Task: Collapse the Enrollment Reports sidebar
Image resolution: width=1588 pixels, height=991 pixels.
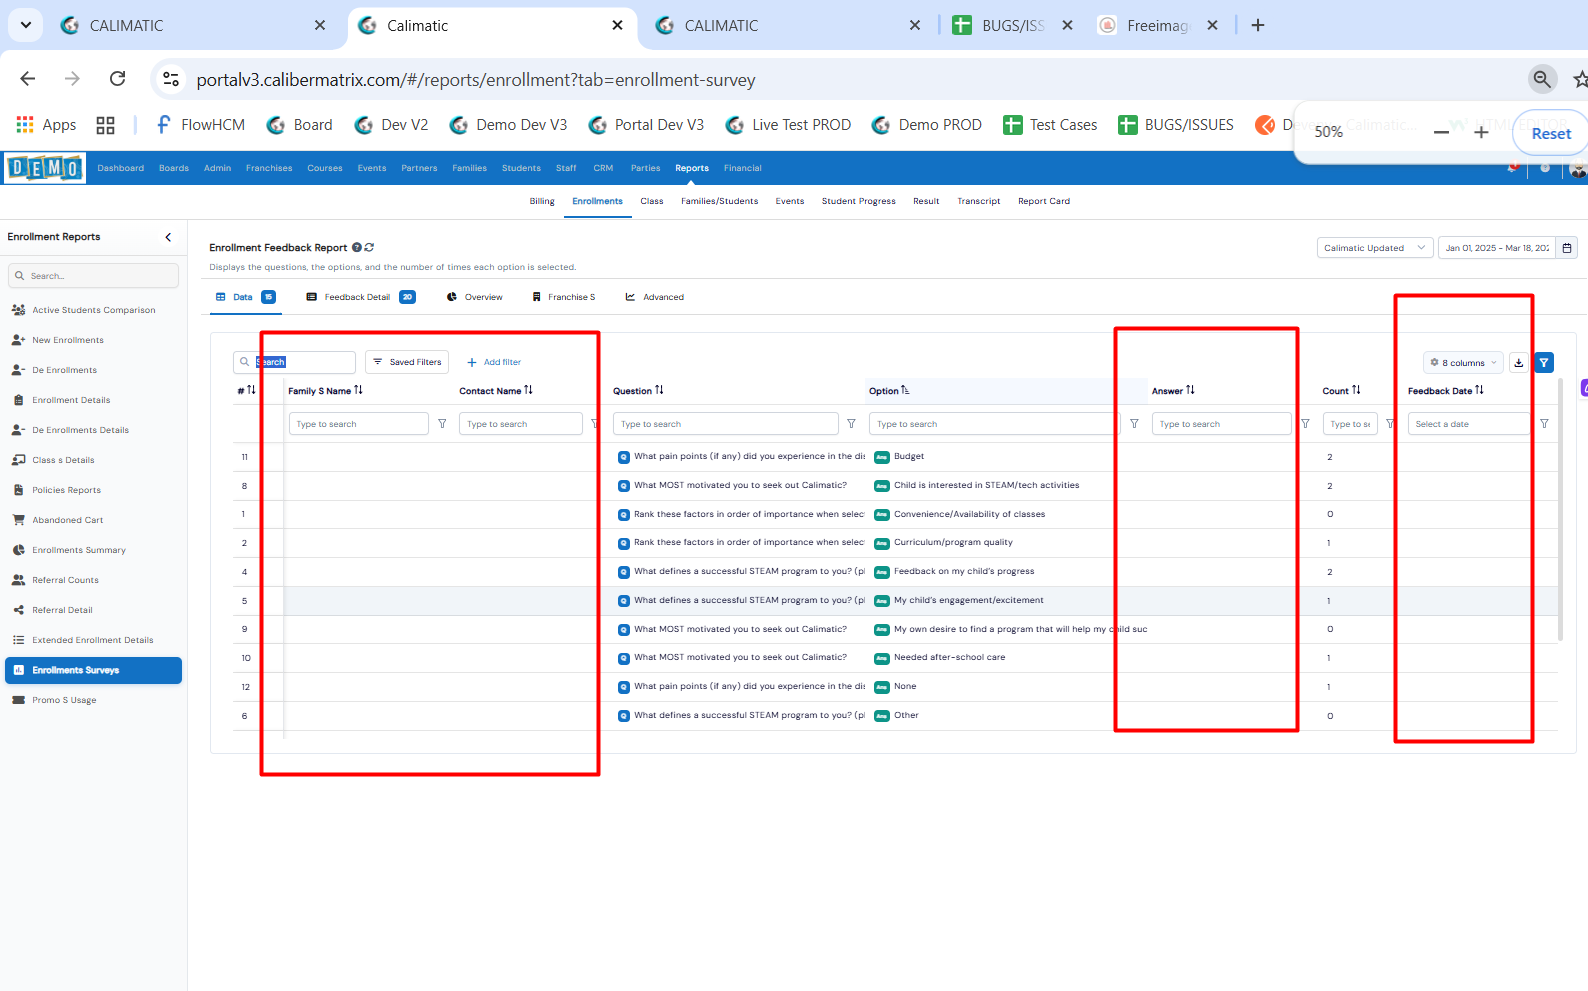Action: (168, 237)
